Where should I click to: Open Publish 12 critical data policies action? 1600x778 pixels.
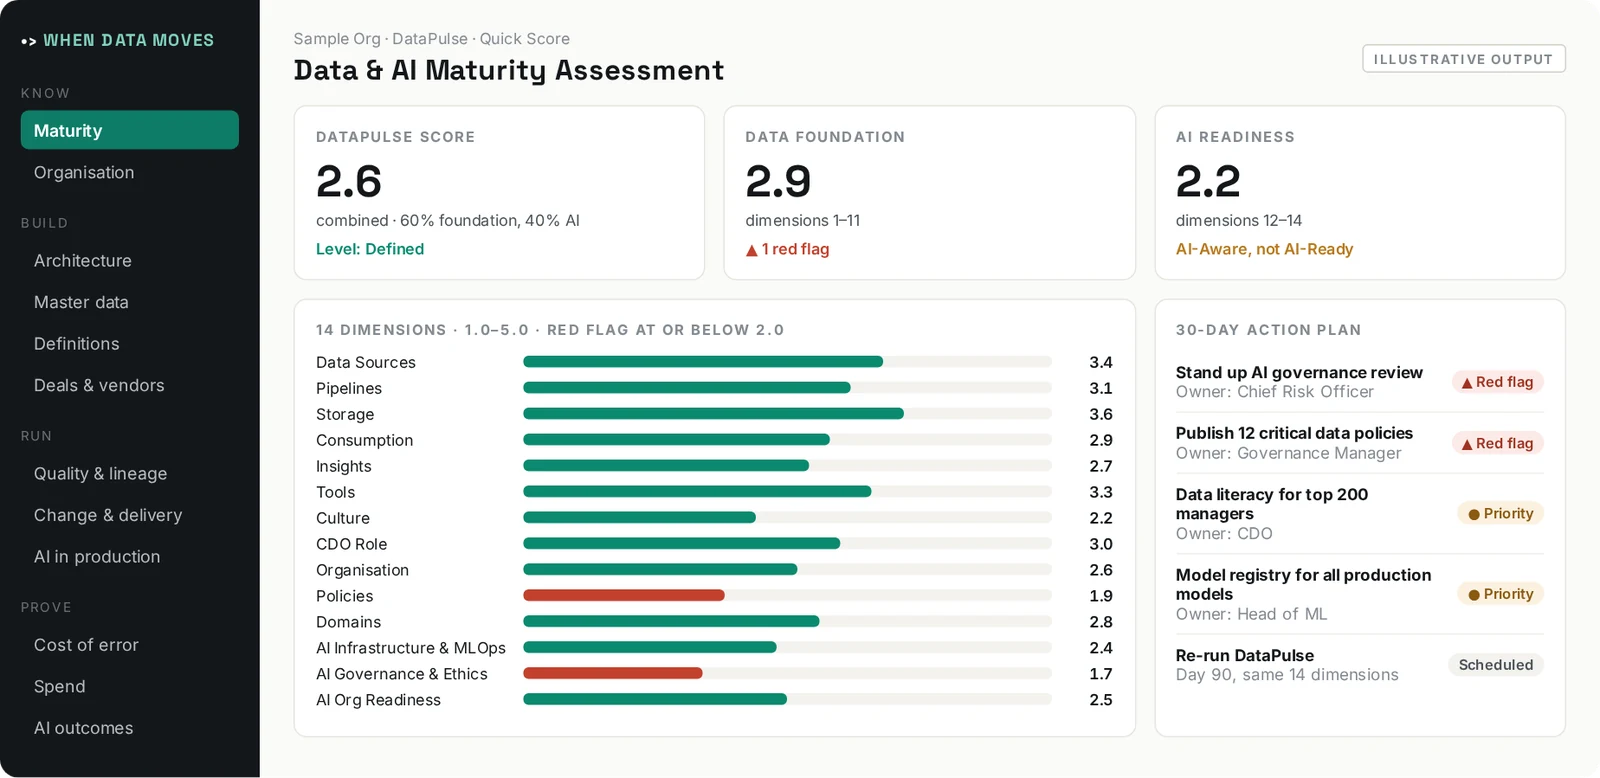(x=1294, y=433)
